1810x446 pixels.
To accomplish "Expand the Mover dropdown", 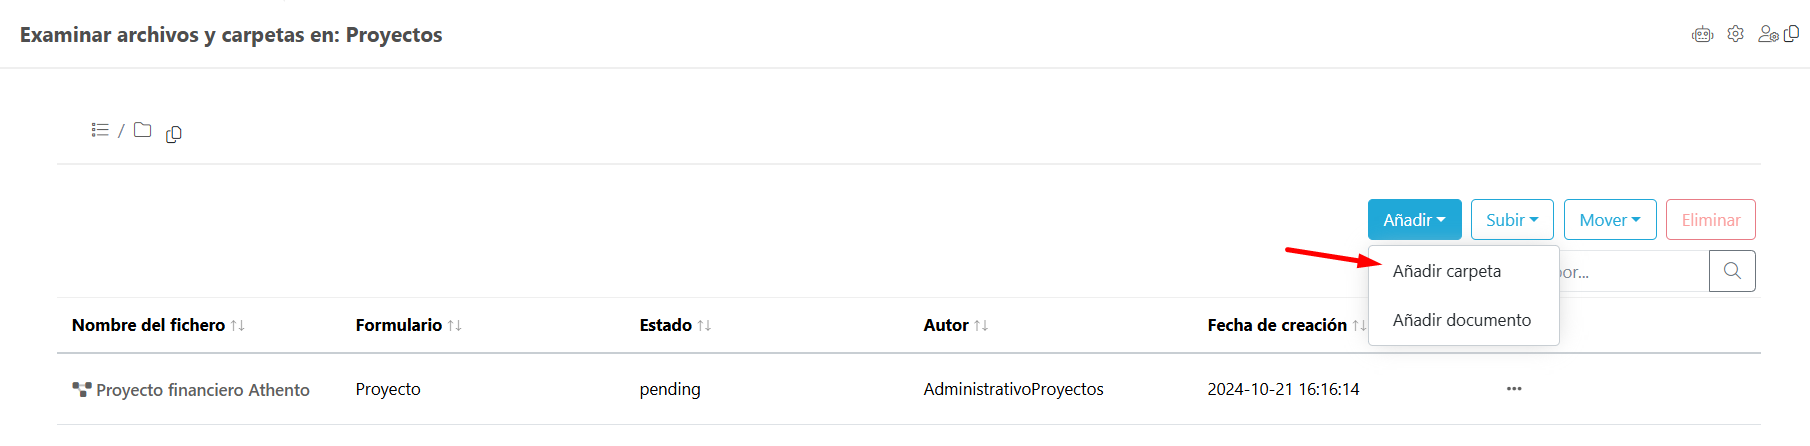I will 1609,220.
